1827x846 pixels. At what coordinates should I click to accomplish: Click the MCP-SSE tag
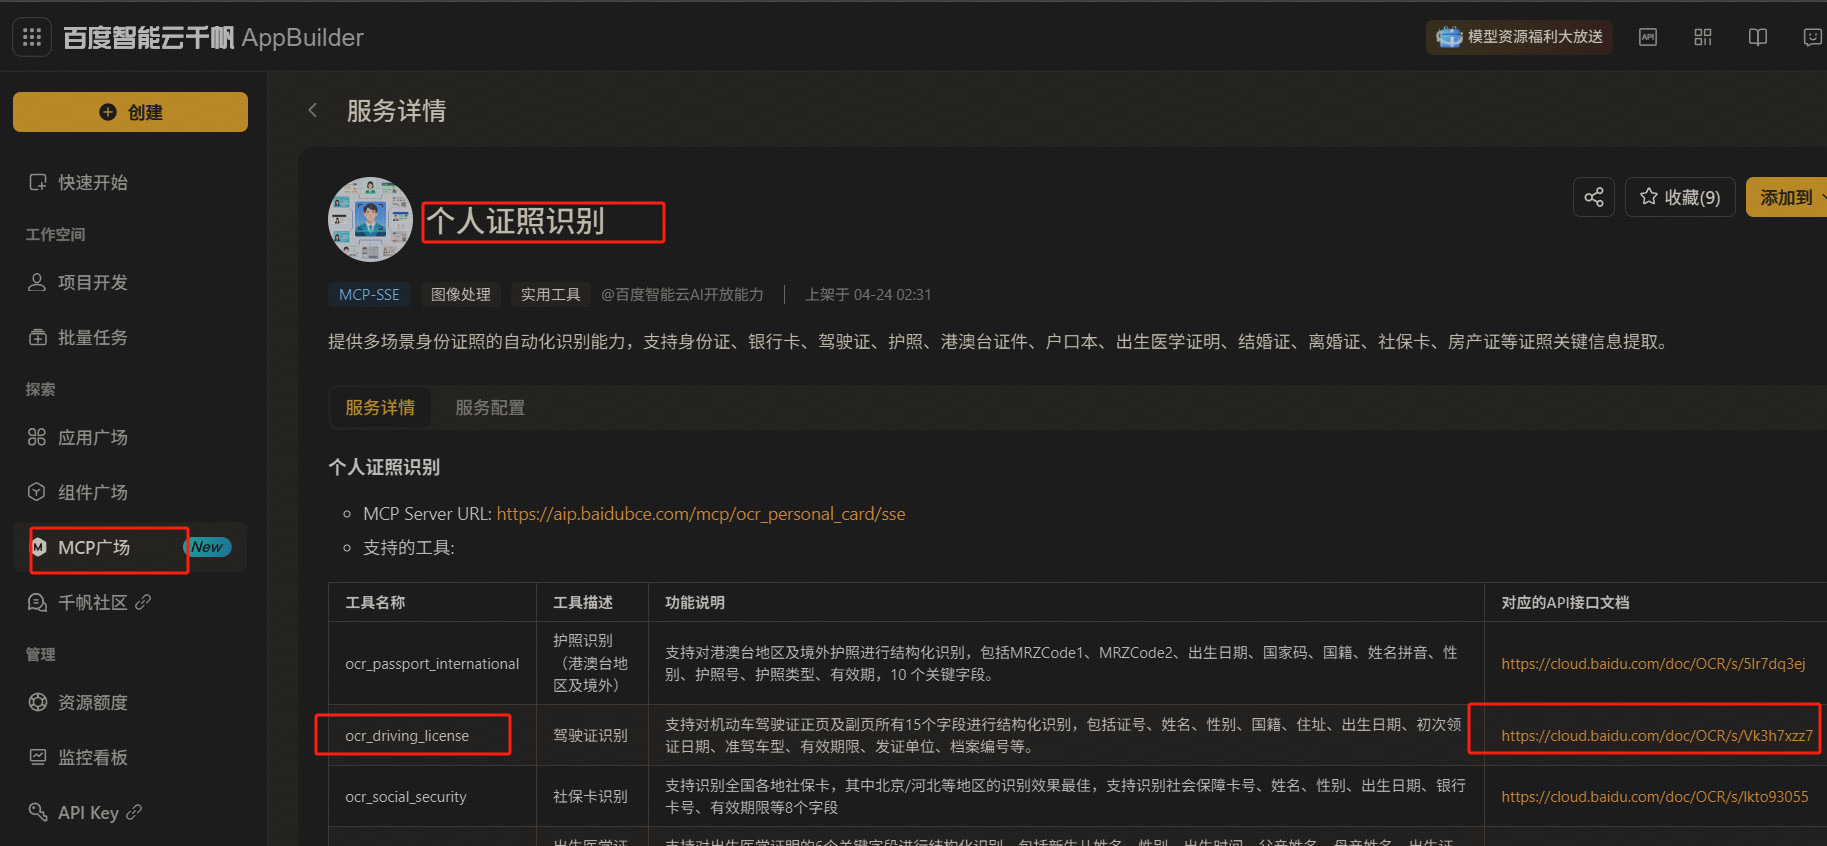(x=369, y=295)
